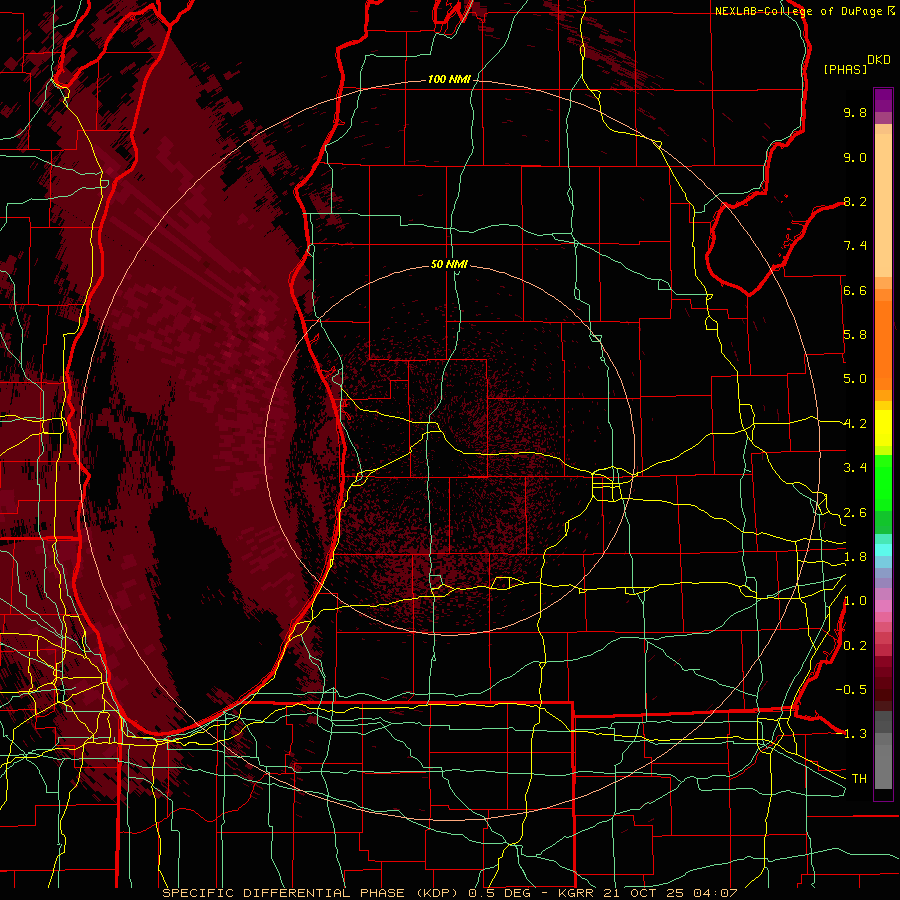The image size is (900, 900).
Task: Click the 7.4 scale value
Action: click(855, 246)
